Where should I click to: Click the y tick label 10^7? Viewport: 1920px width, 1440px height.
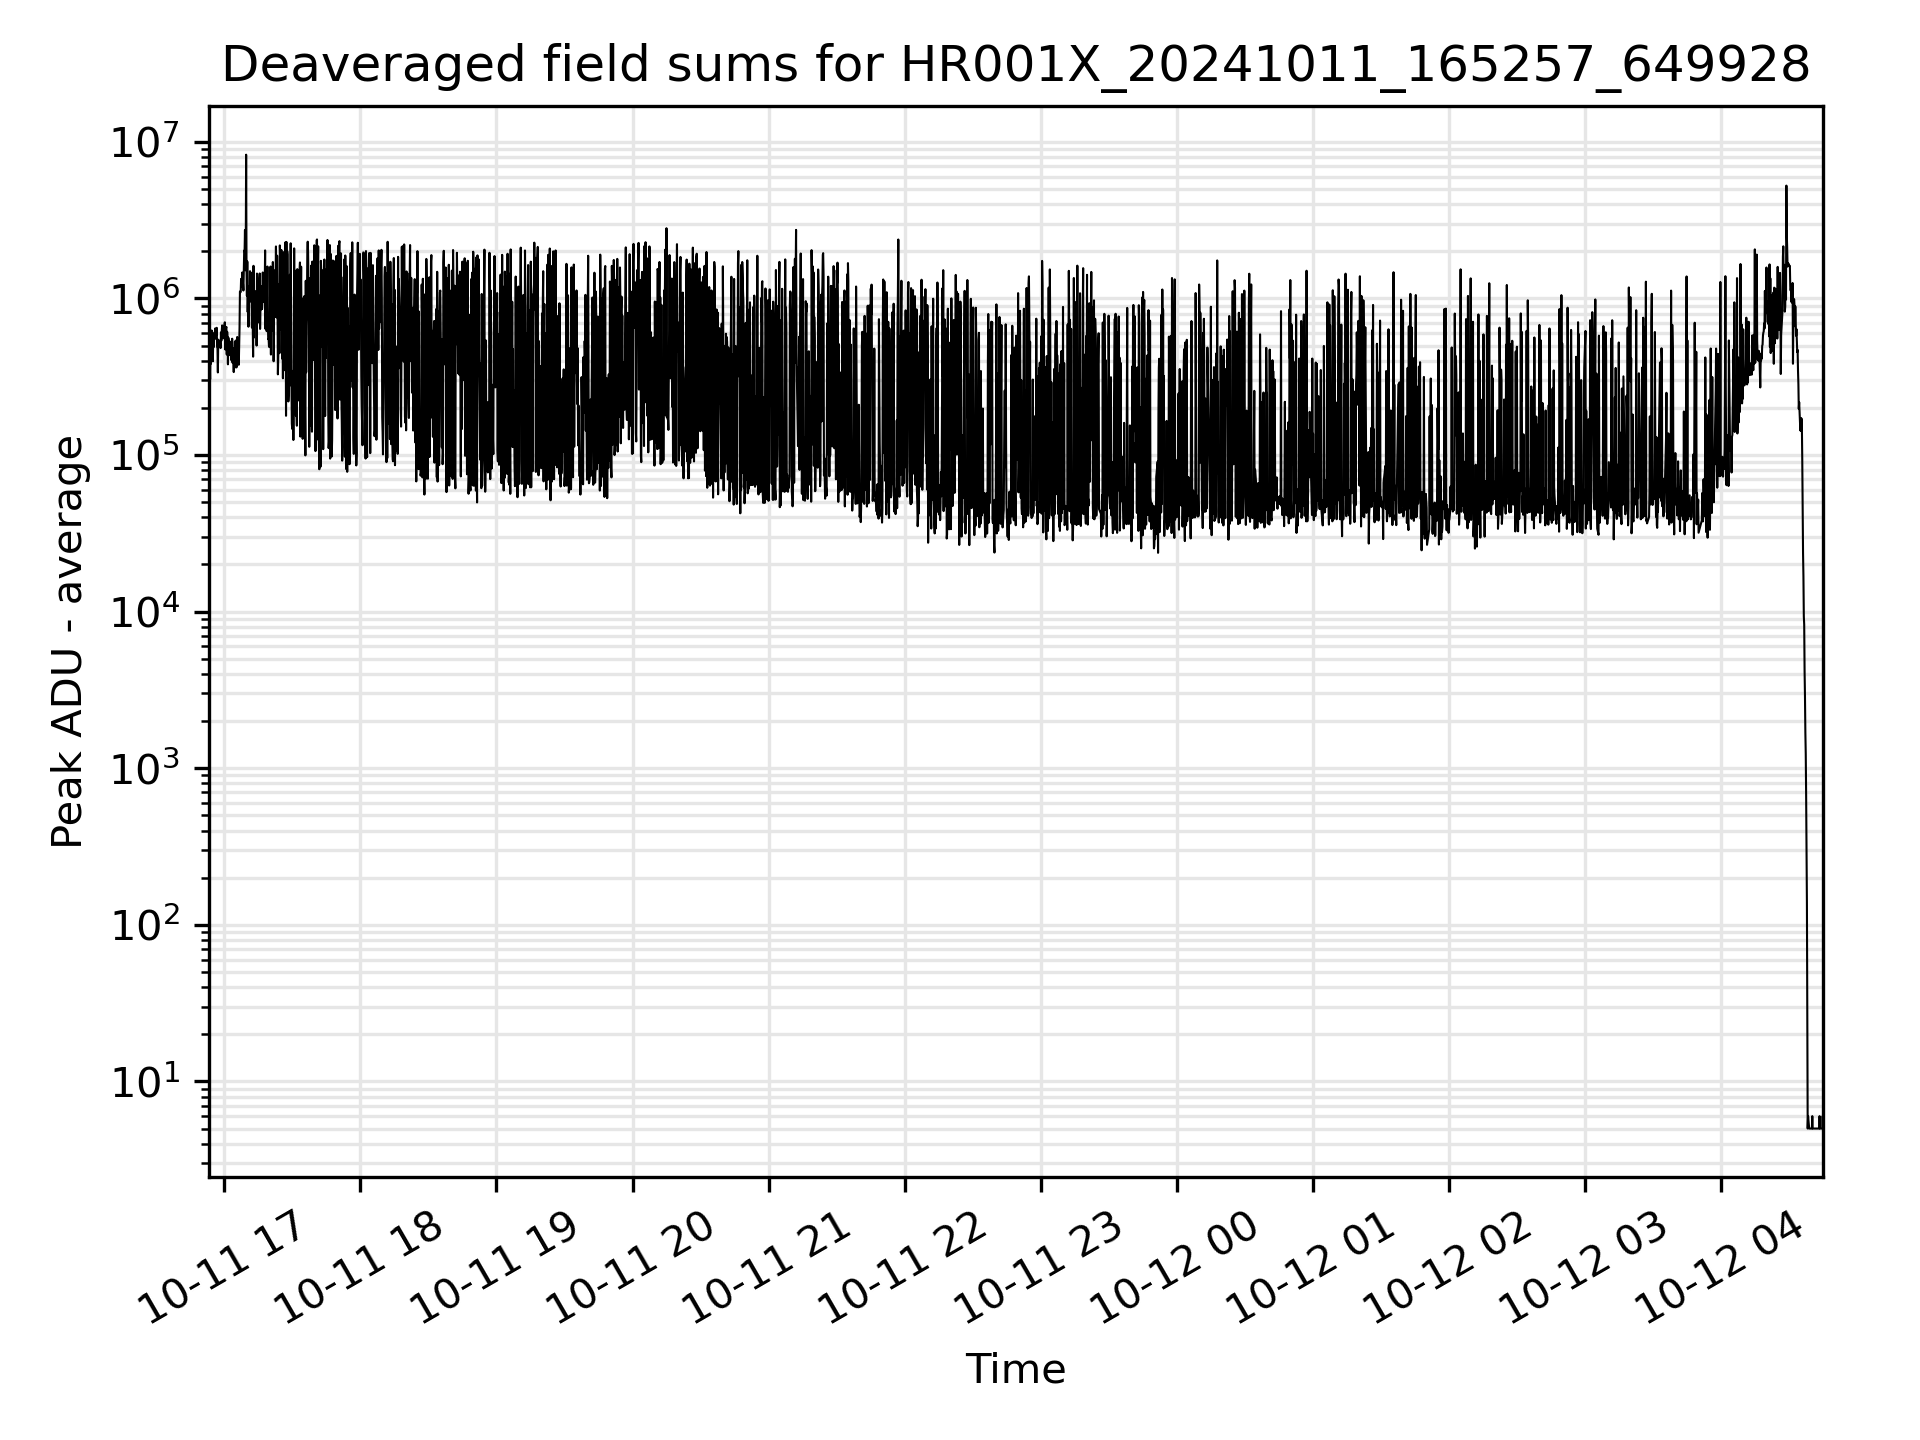coord(147,142)
